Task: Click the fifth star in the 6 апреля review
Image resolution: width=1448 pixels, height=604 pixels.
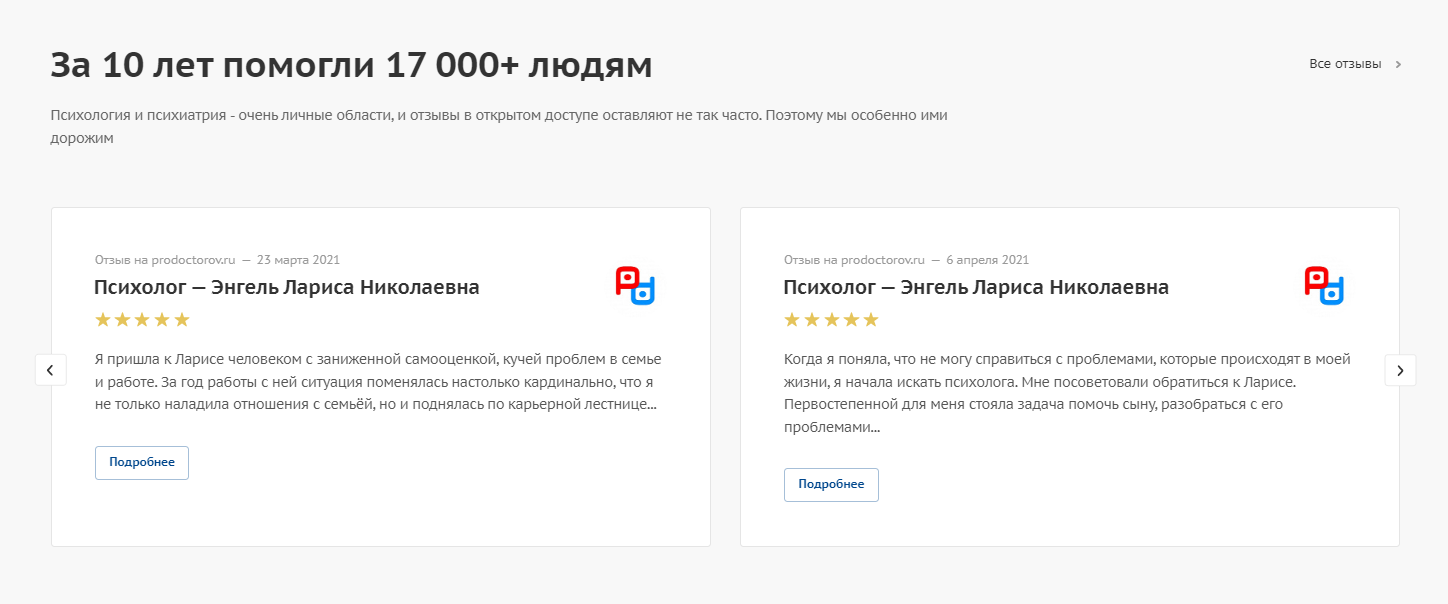Action: point(871,320)
